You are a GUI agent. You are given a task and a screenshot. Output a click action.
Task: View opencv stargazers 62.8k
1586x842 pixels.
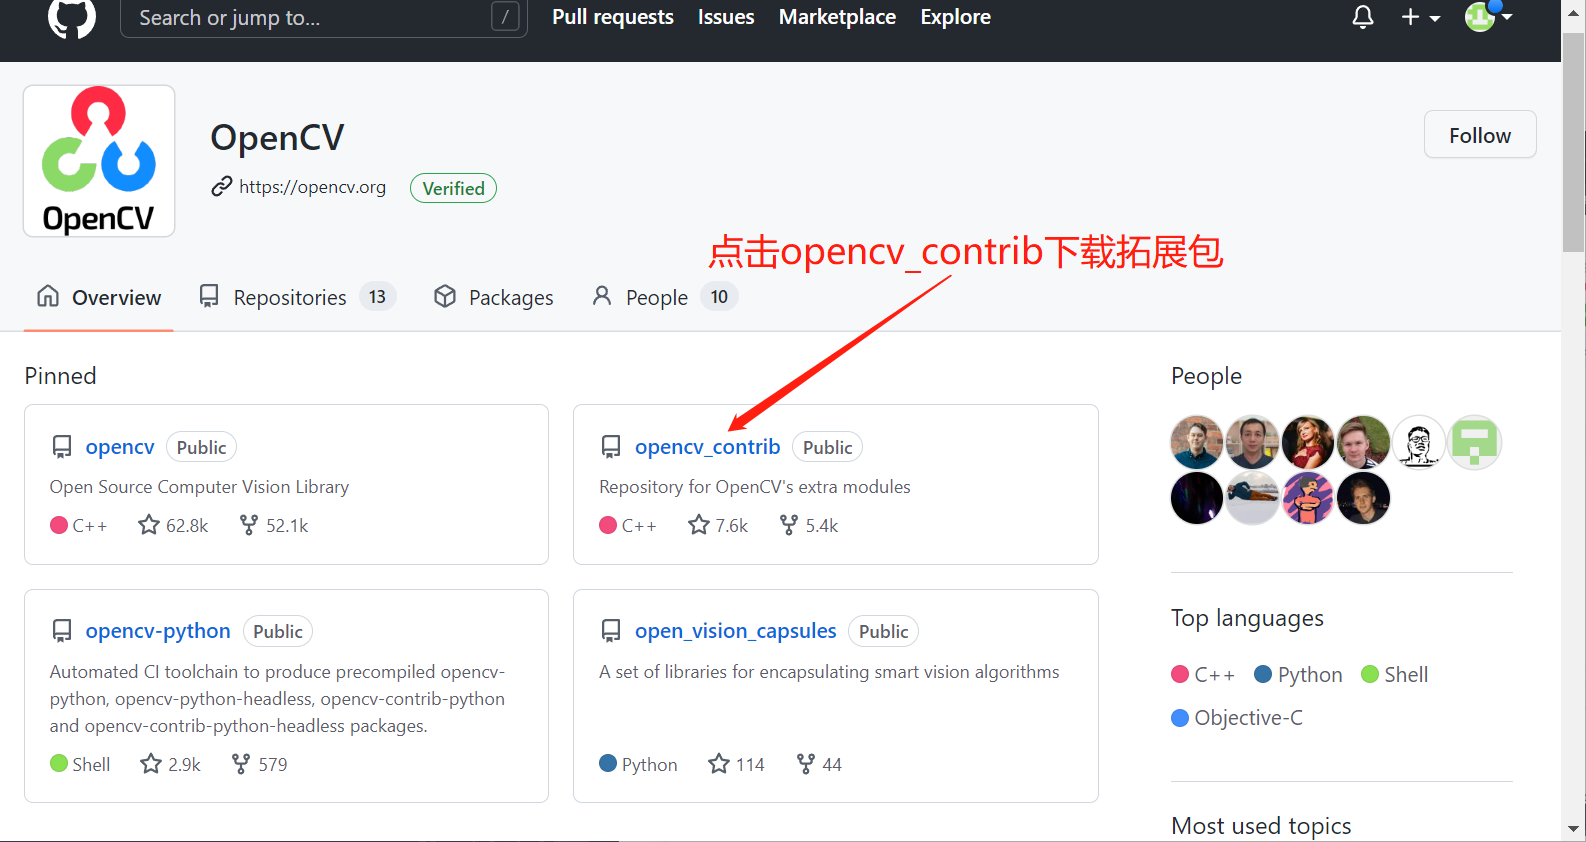click(173, 525)
